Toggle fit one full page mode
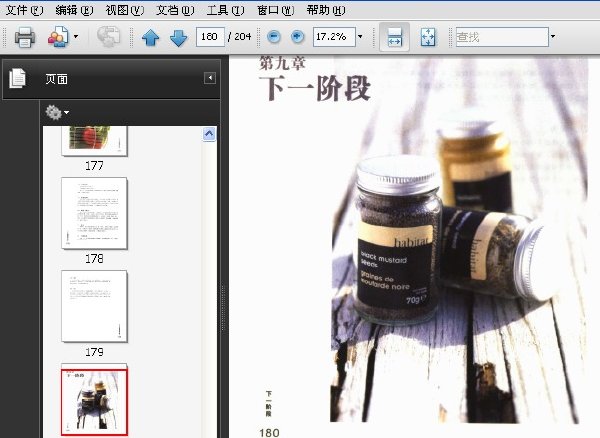600x438 pixels. (x=428, y=37)
